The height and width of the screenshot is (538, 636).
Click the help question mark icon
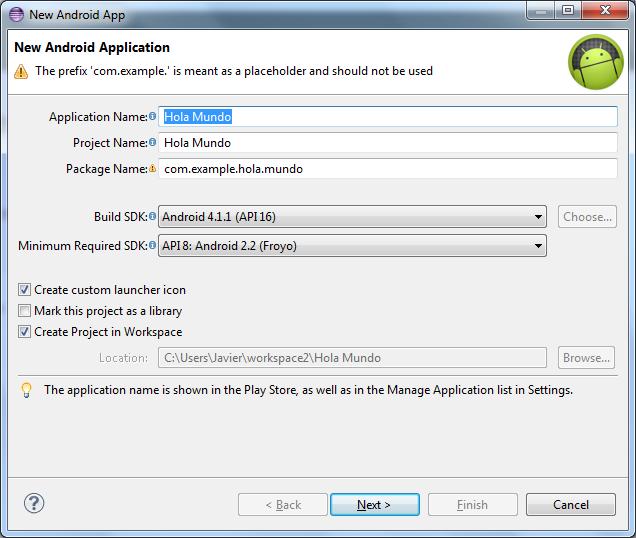34,503
